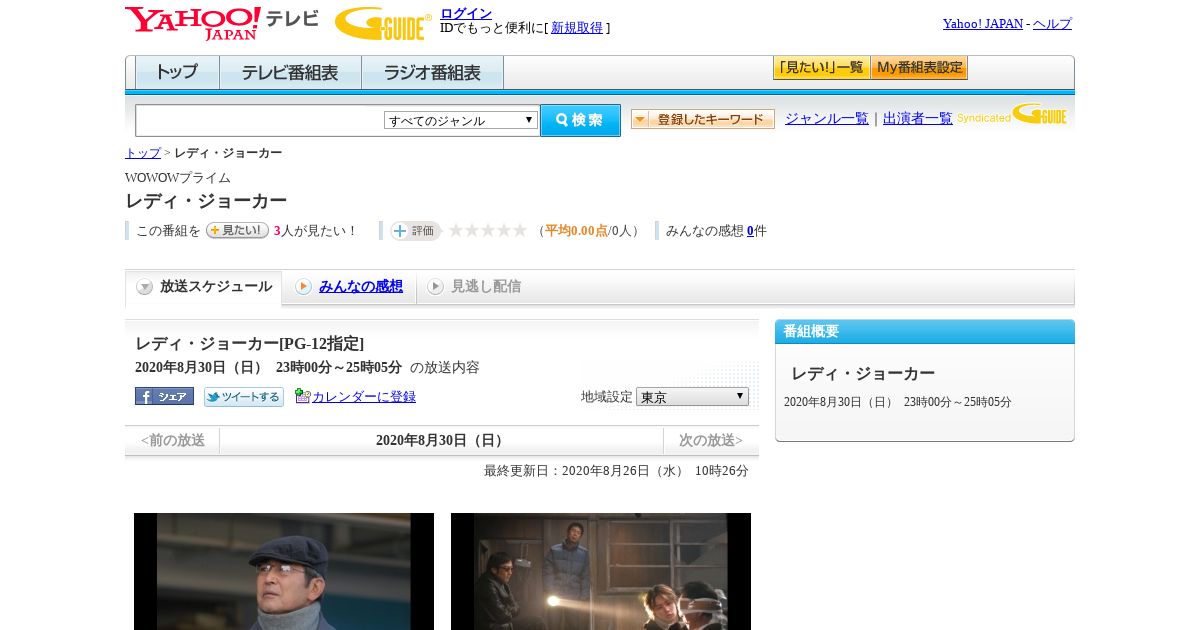Expand the すべてのジャンル genre dropdown
Image resolution: width=1200 pixels, height=630 pixels.
pos(461,120)
